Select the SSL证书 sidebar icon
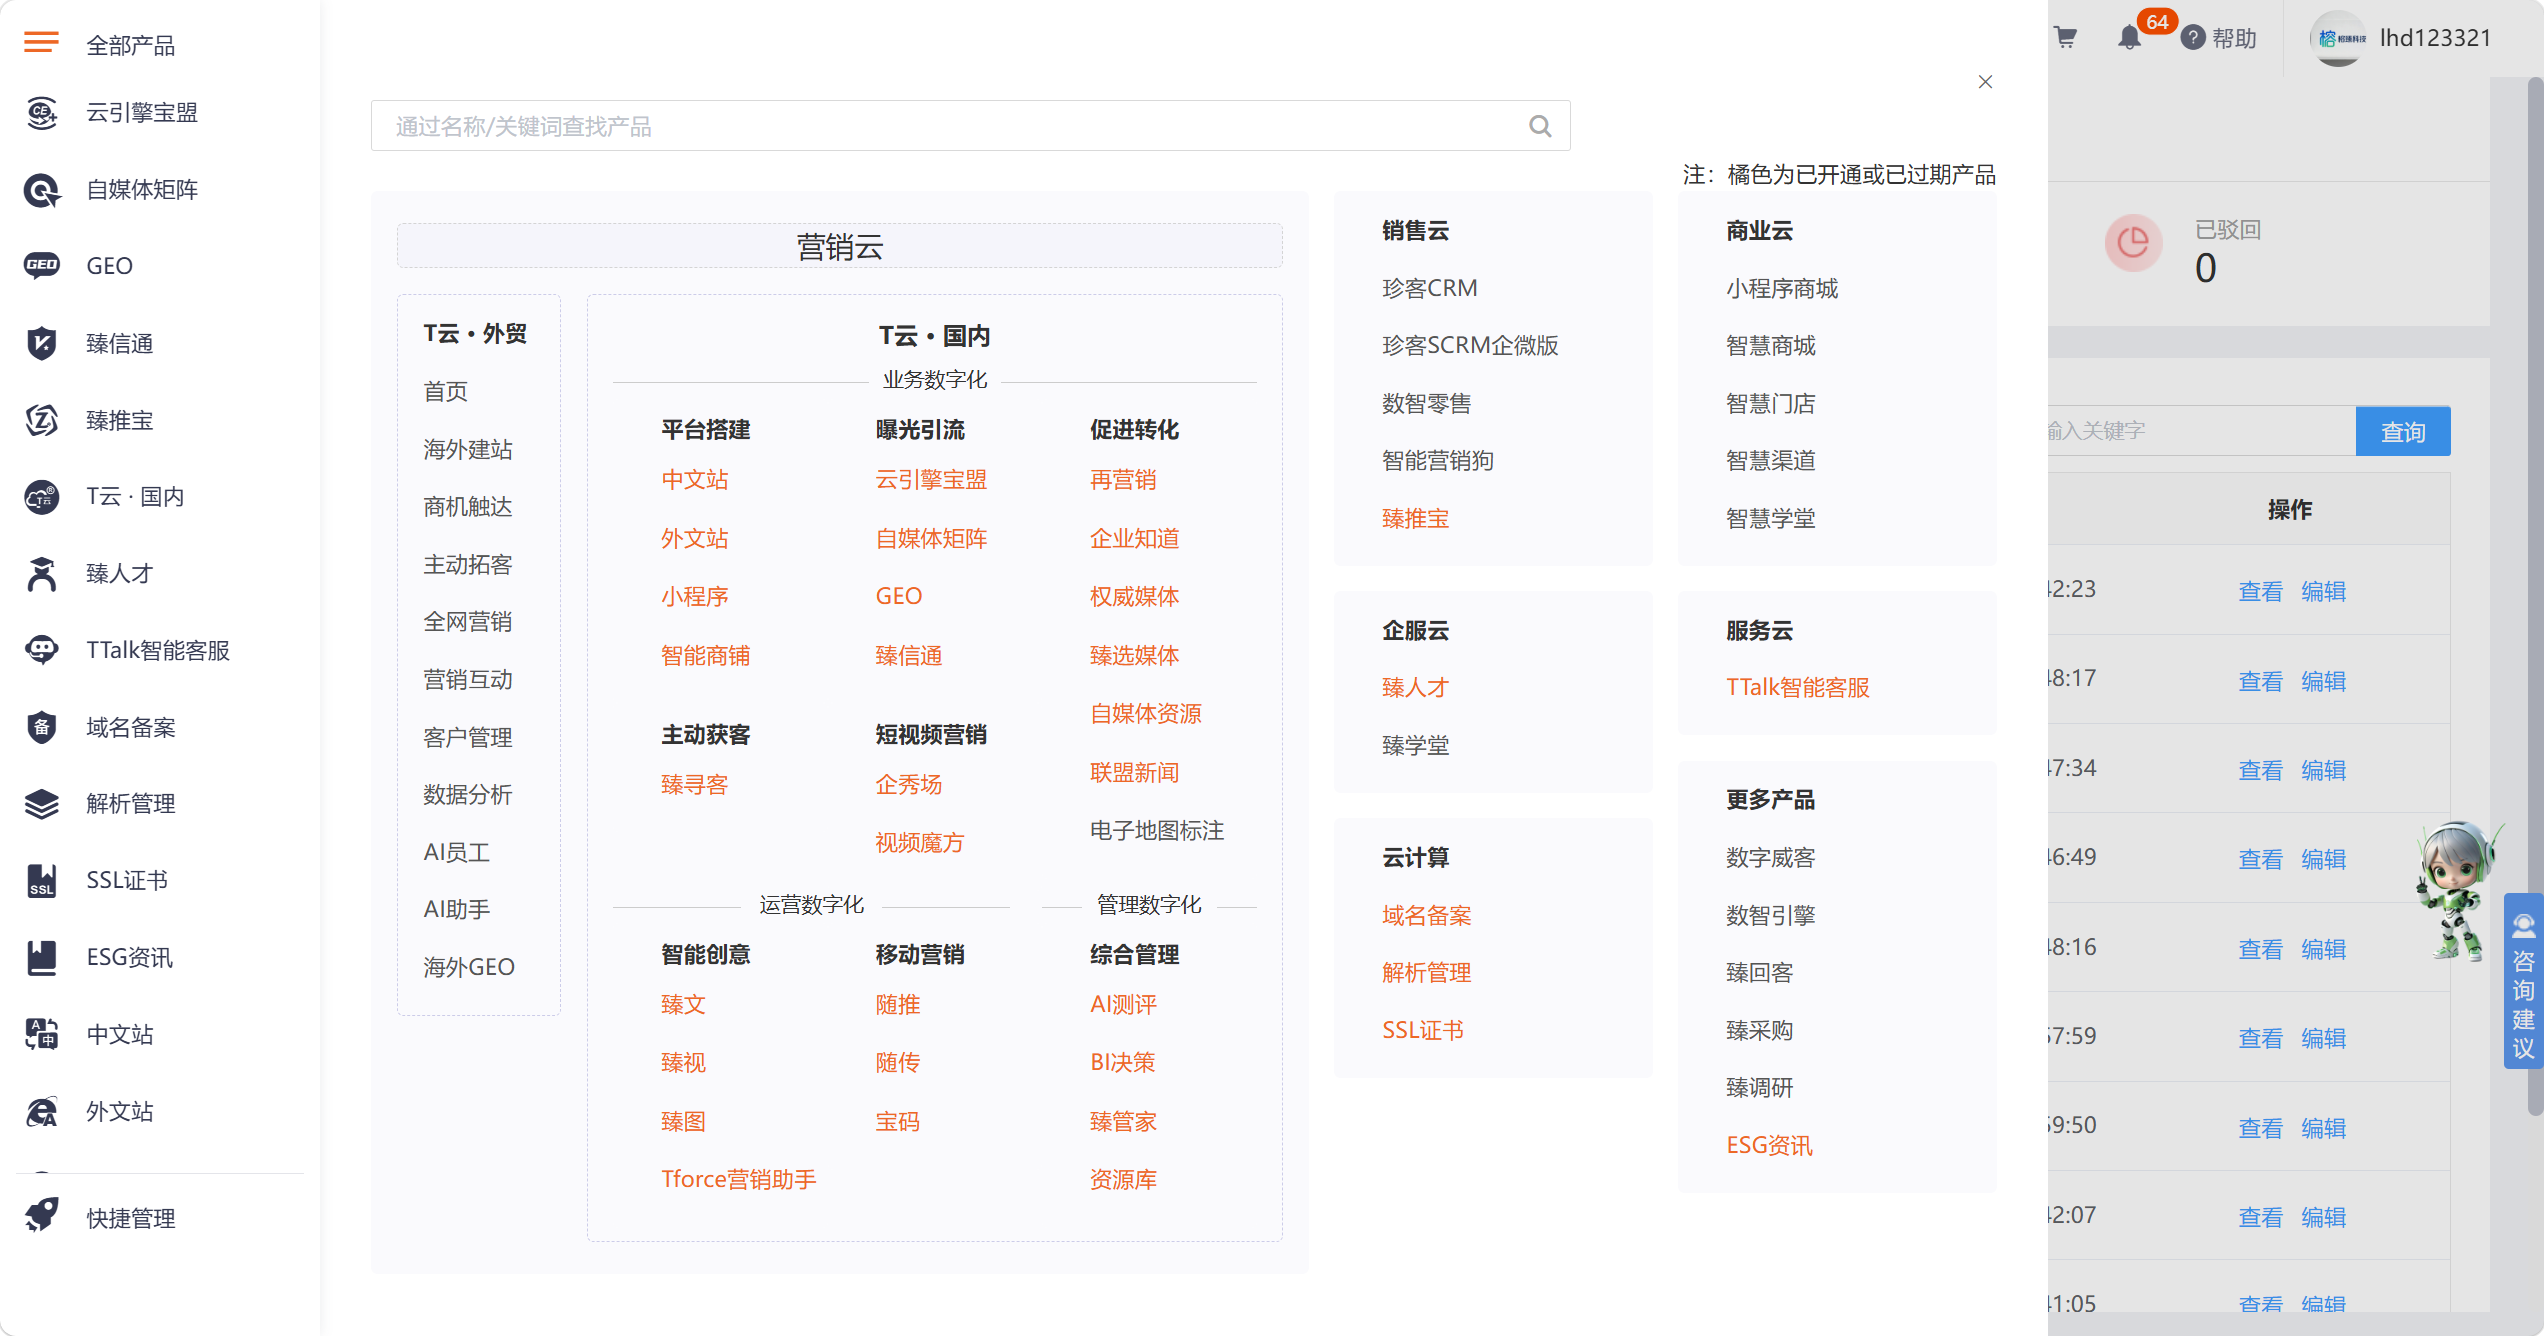This screenshot has height=1336, width=2544. pos(41,880)
